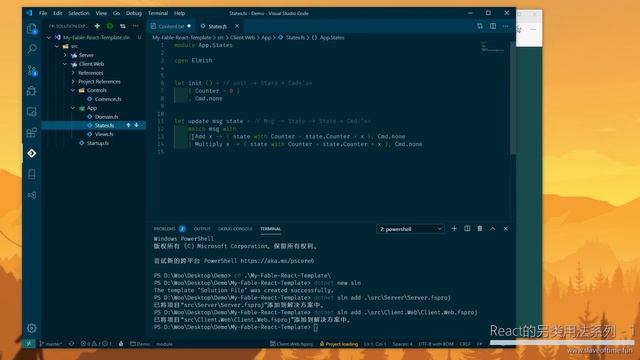Screen dimensions: 640x360
Task: Click the master branch in status bar
Action: [x=51, y=344]
